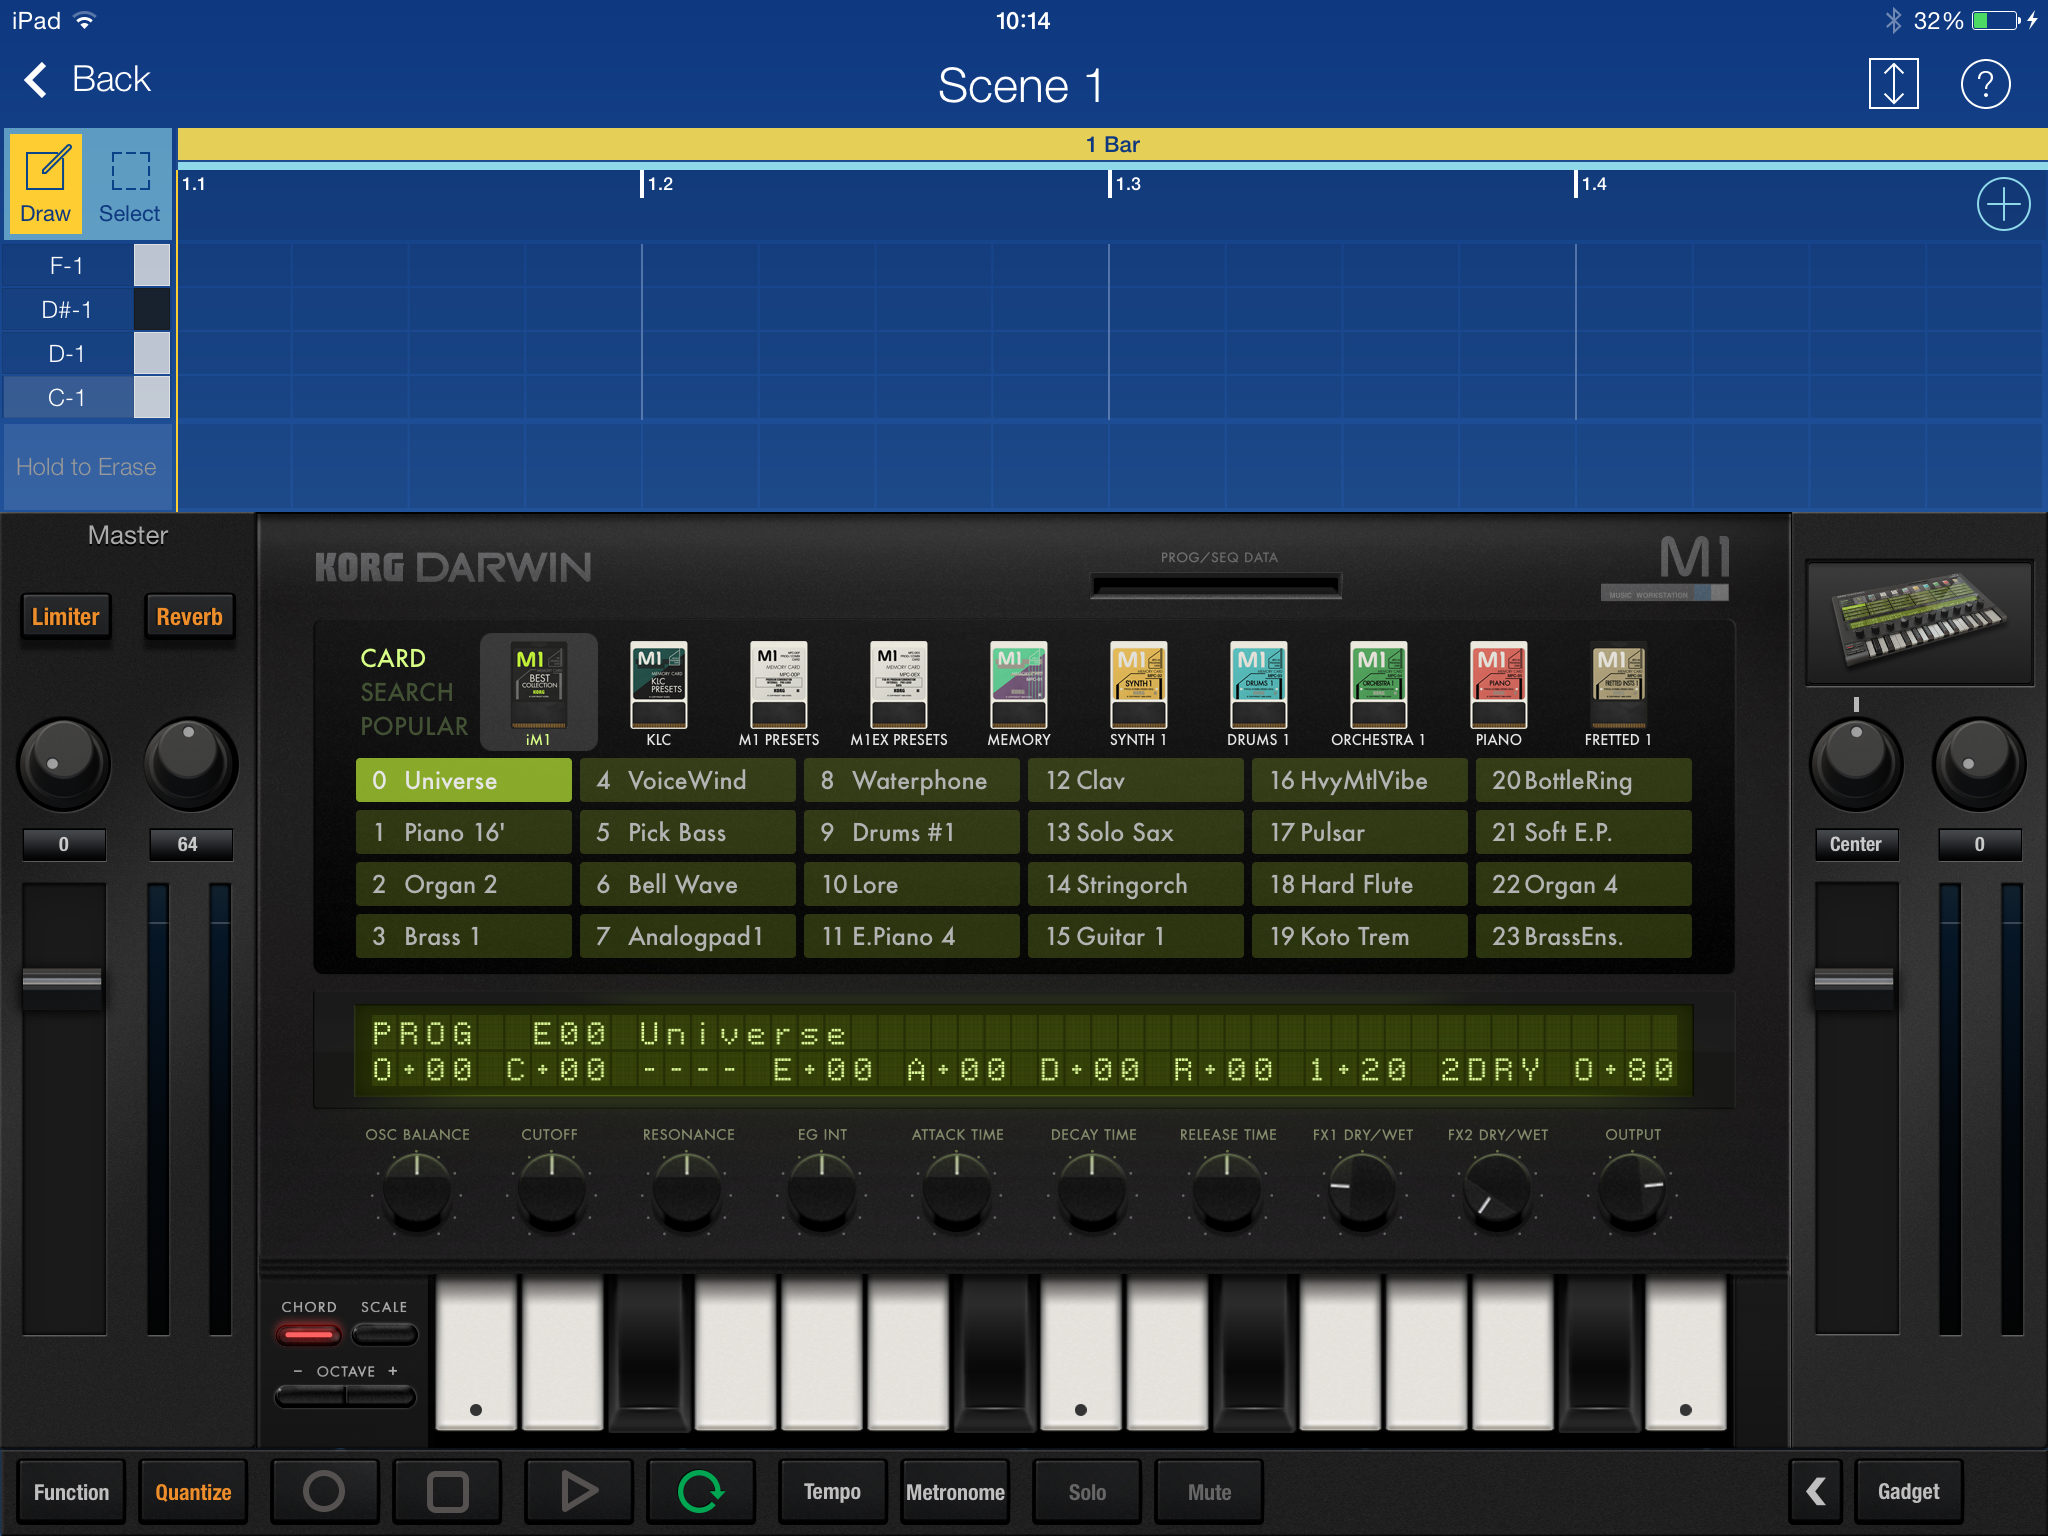Toggle the CHORD mode switch

tap(309, 1333)
